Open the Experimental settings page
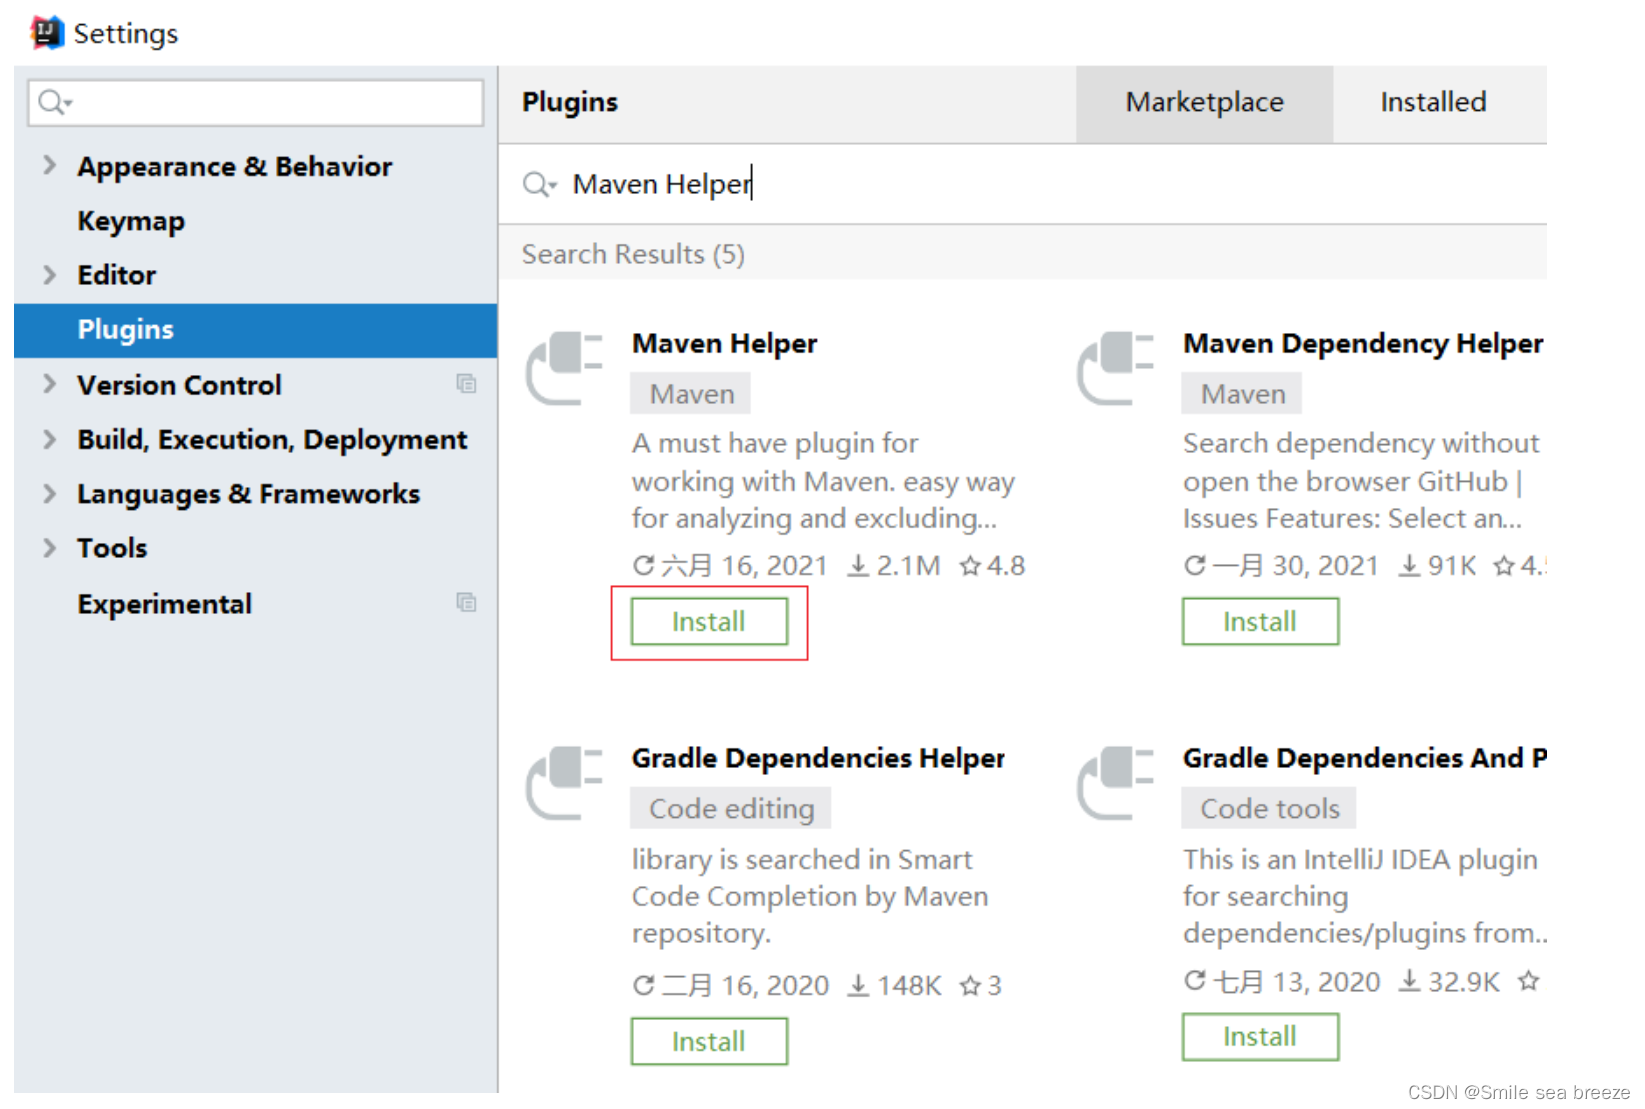This screenshot has width=1645, height=1109. [x=165, y=604]
